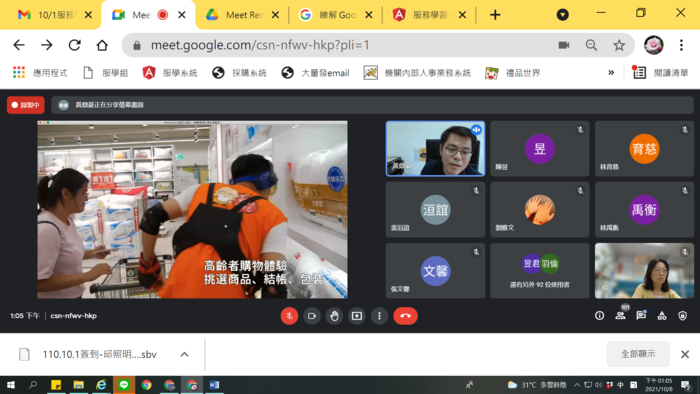The width and height of the screenshot is (700, 394).
Task: Open host controls shield icon
Action: pos(683,316)
